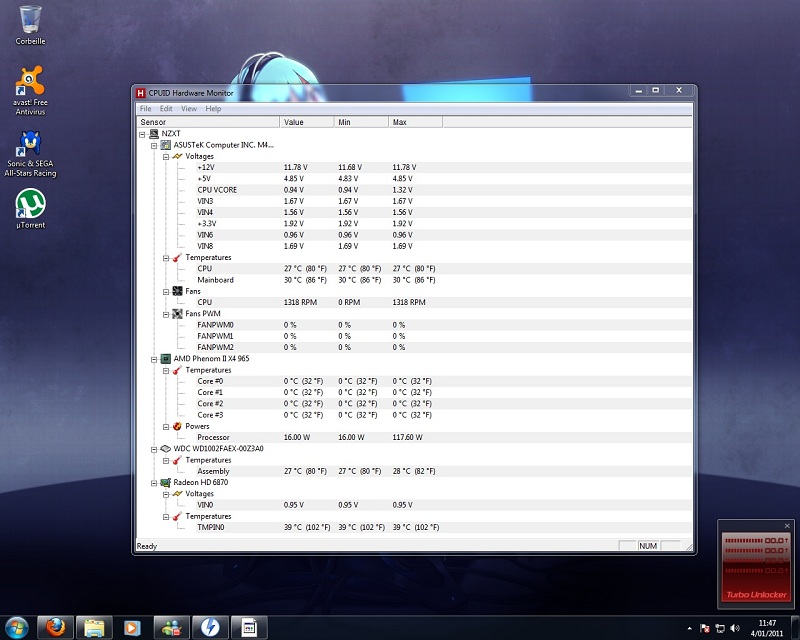Open the µTorrent desktop shortcut

point(31,205)
